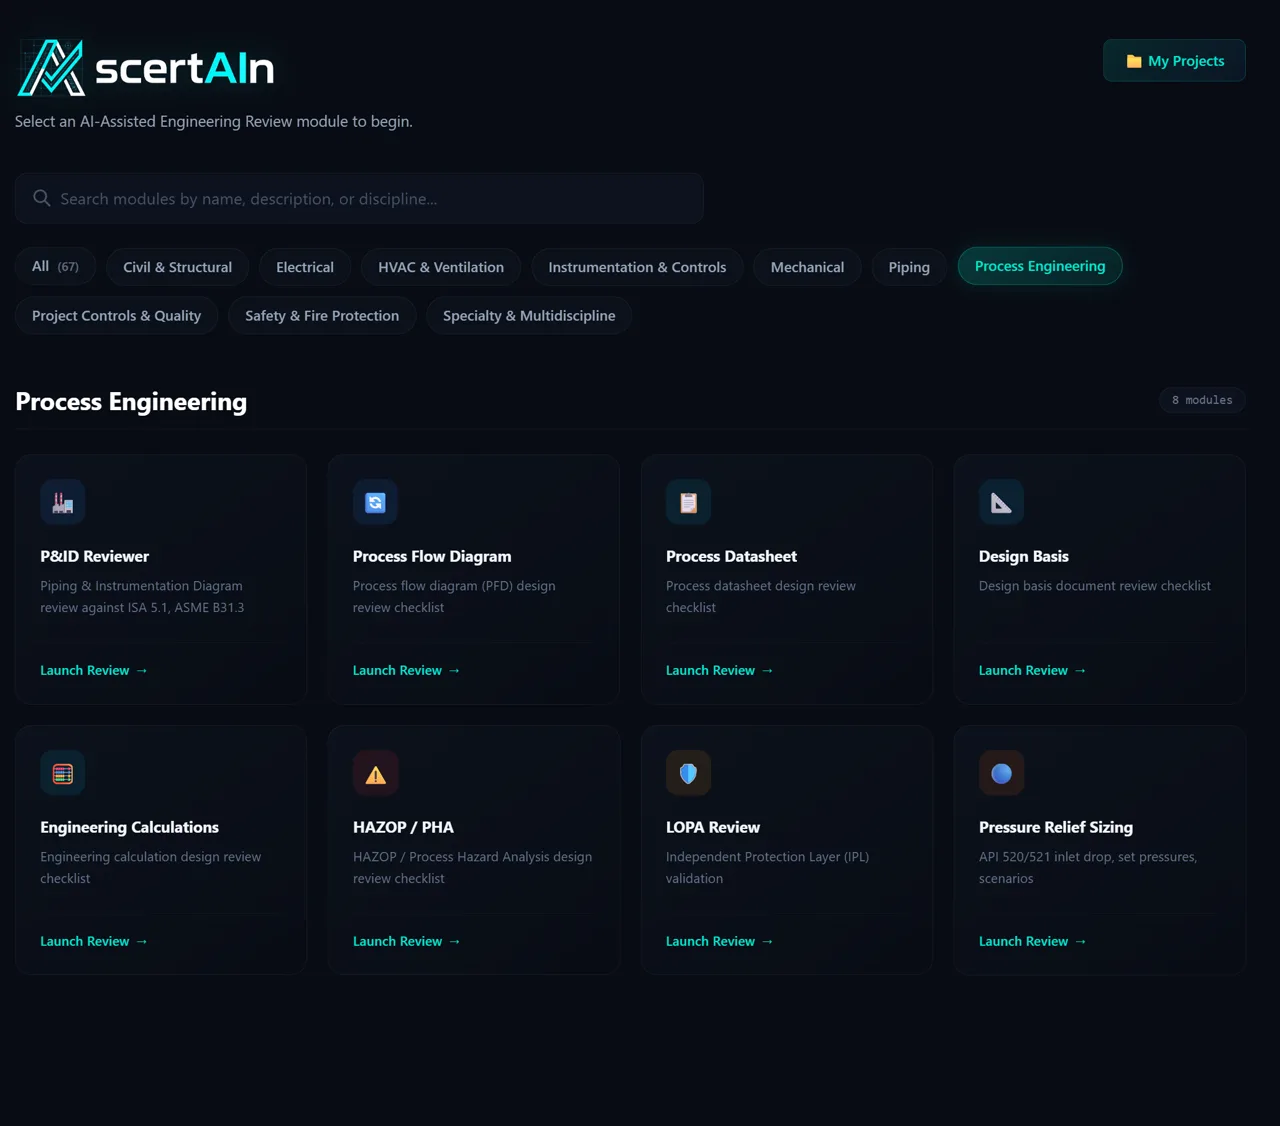The image size is (1280, 1126).
Task: Select the Pressure Relief Sizing globe icon
Action: (x=1001, y=773)
